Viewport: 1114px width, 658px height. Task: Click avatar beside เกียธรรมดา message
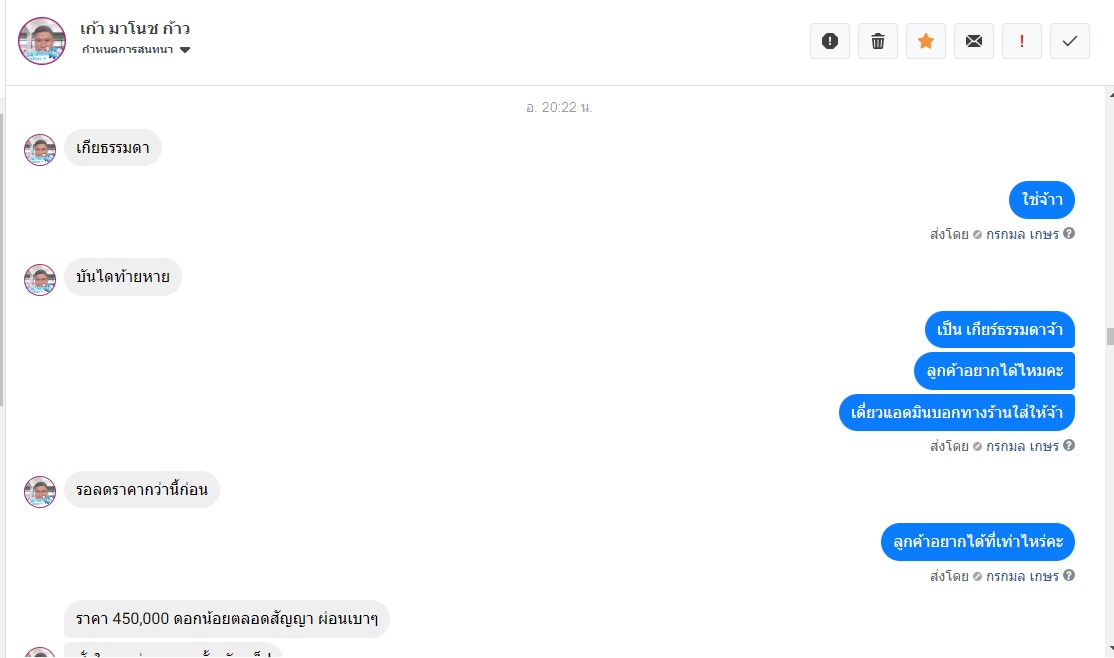pyautogui.click(x=40, y=150)
